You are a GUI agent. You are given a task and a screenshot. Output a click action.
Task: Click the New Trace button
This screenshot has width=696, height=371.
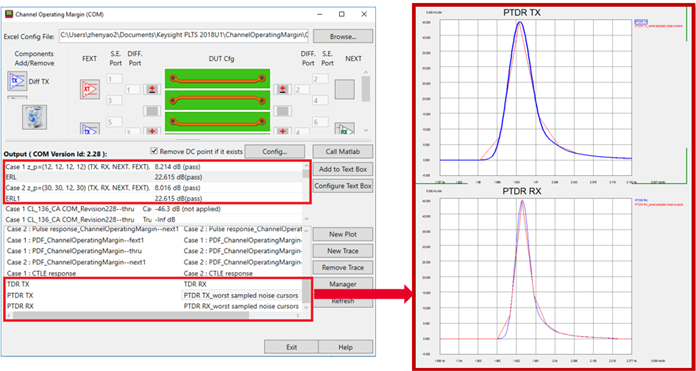(342, 251)
